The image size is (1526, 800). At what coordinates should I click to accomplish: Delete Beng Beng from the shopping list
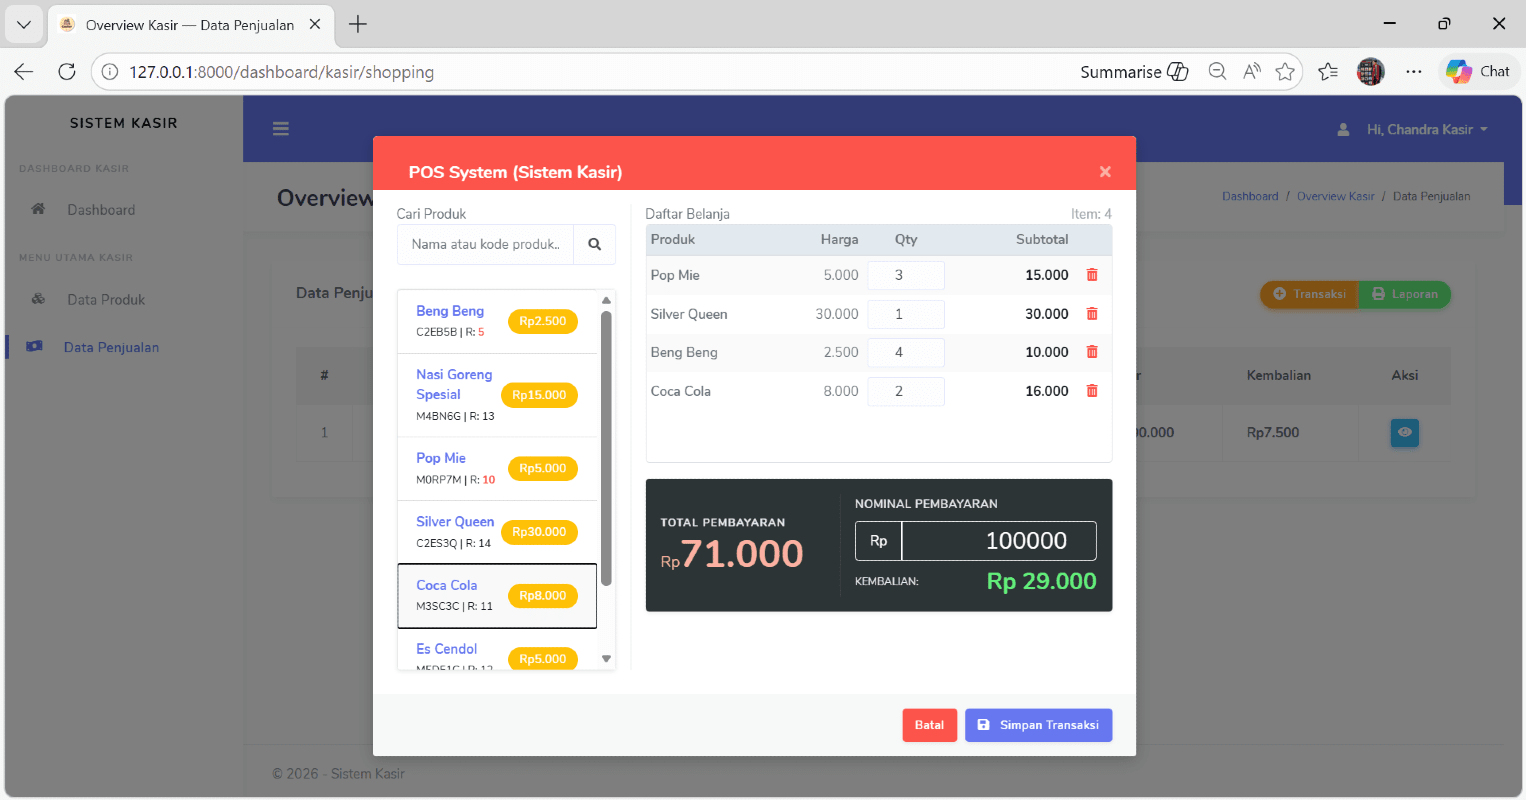1092,352
